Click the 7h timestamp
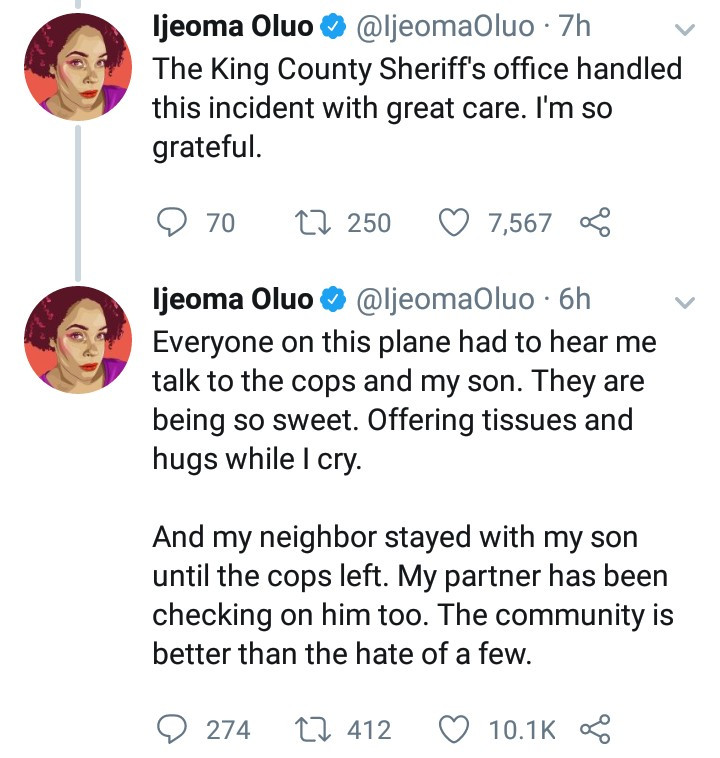 click(575, 28)
